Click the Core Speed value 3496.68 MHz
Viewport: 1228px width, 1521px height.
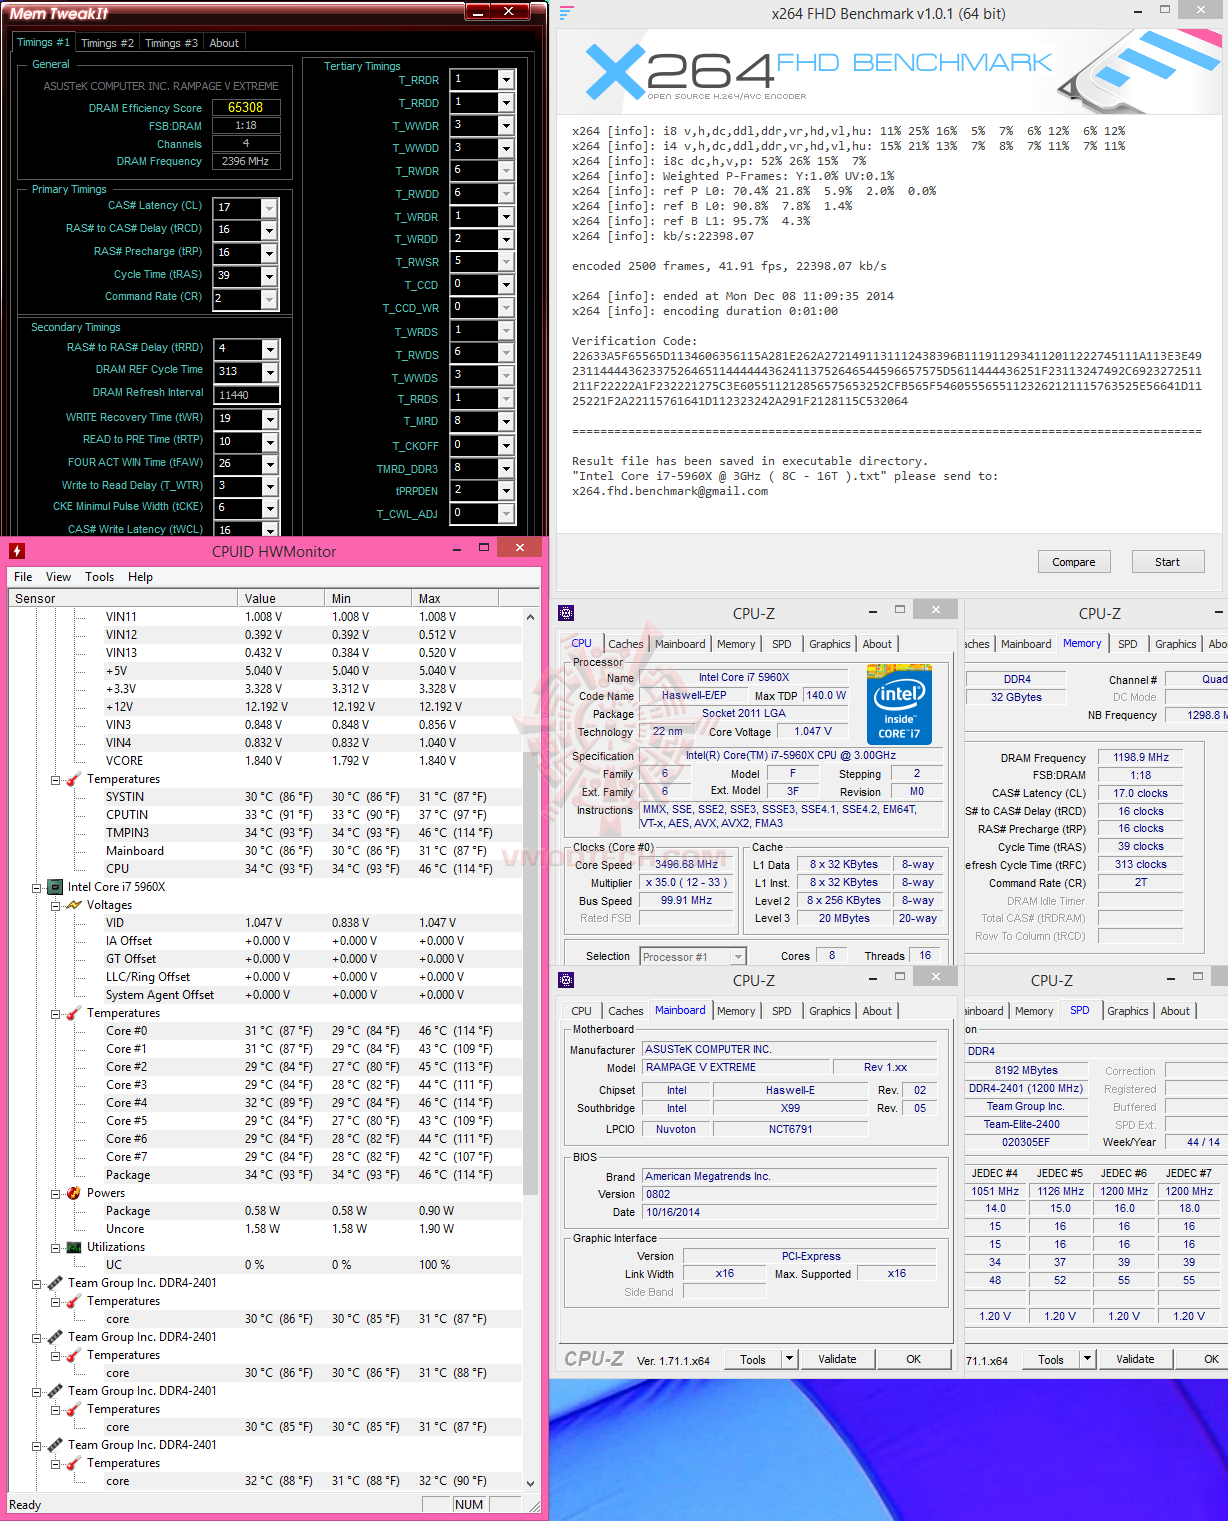point(687,865)
